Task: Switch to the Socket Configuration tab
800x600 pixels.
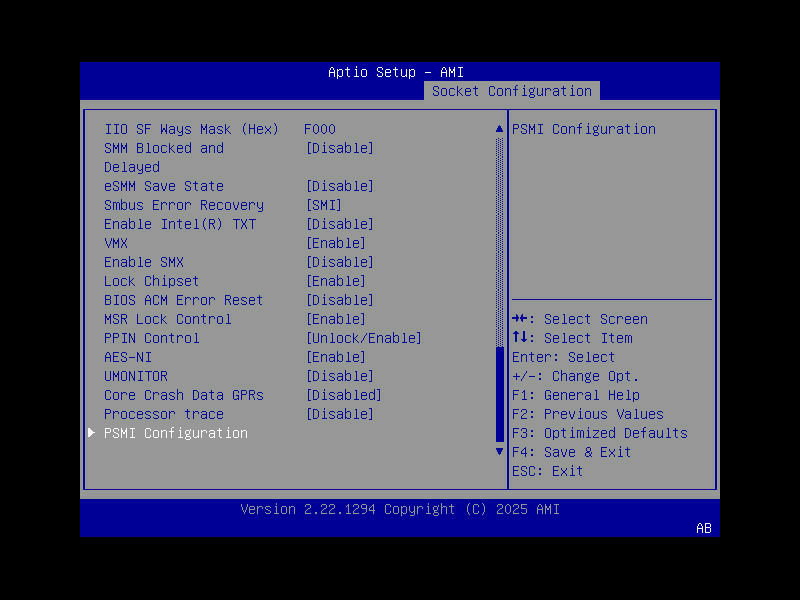Action: (x=511, y=90)
